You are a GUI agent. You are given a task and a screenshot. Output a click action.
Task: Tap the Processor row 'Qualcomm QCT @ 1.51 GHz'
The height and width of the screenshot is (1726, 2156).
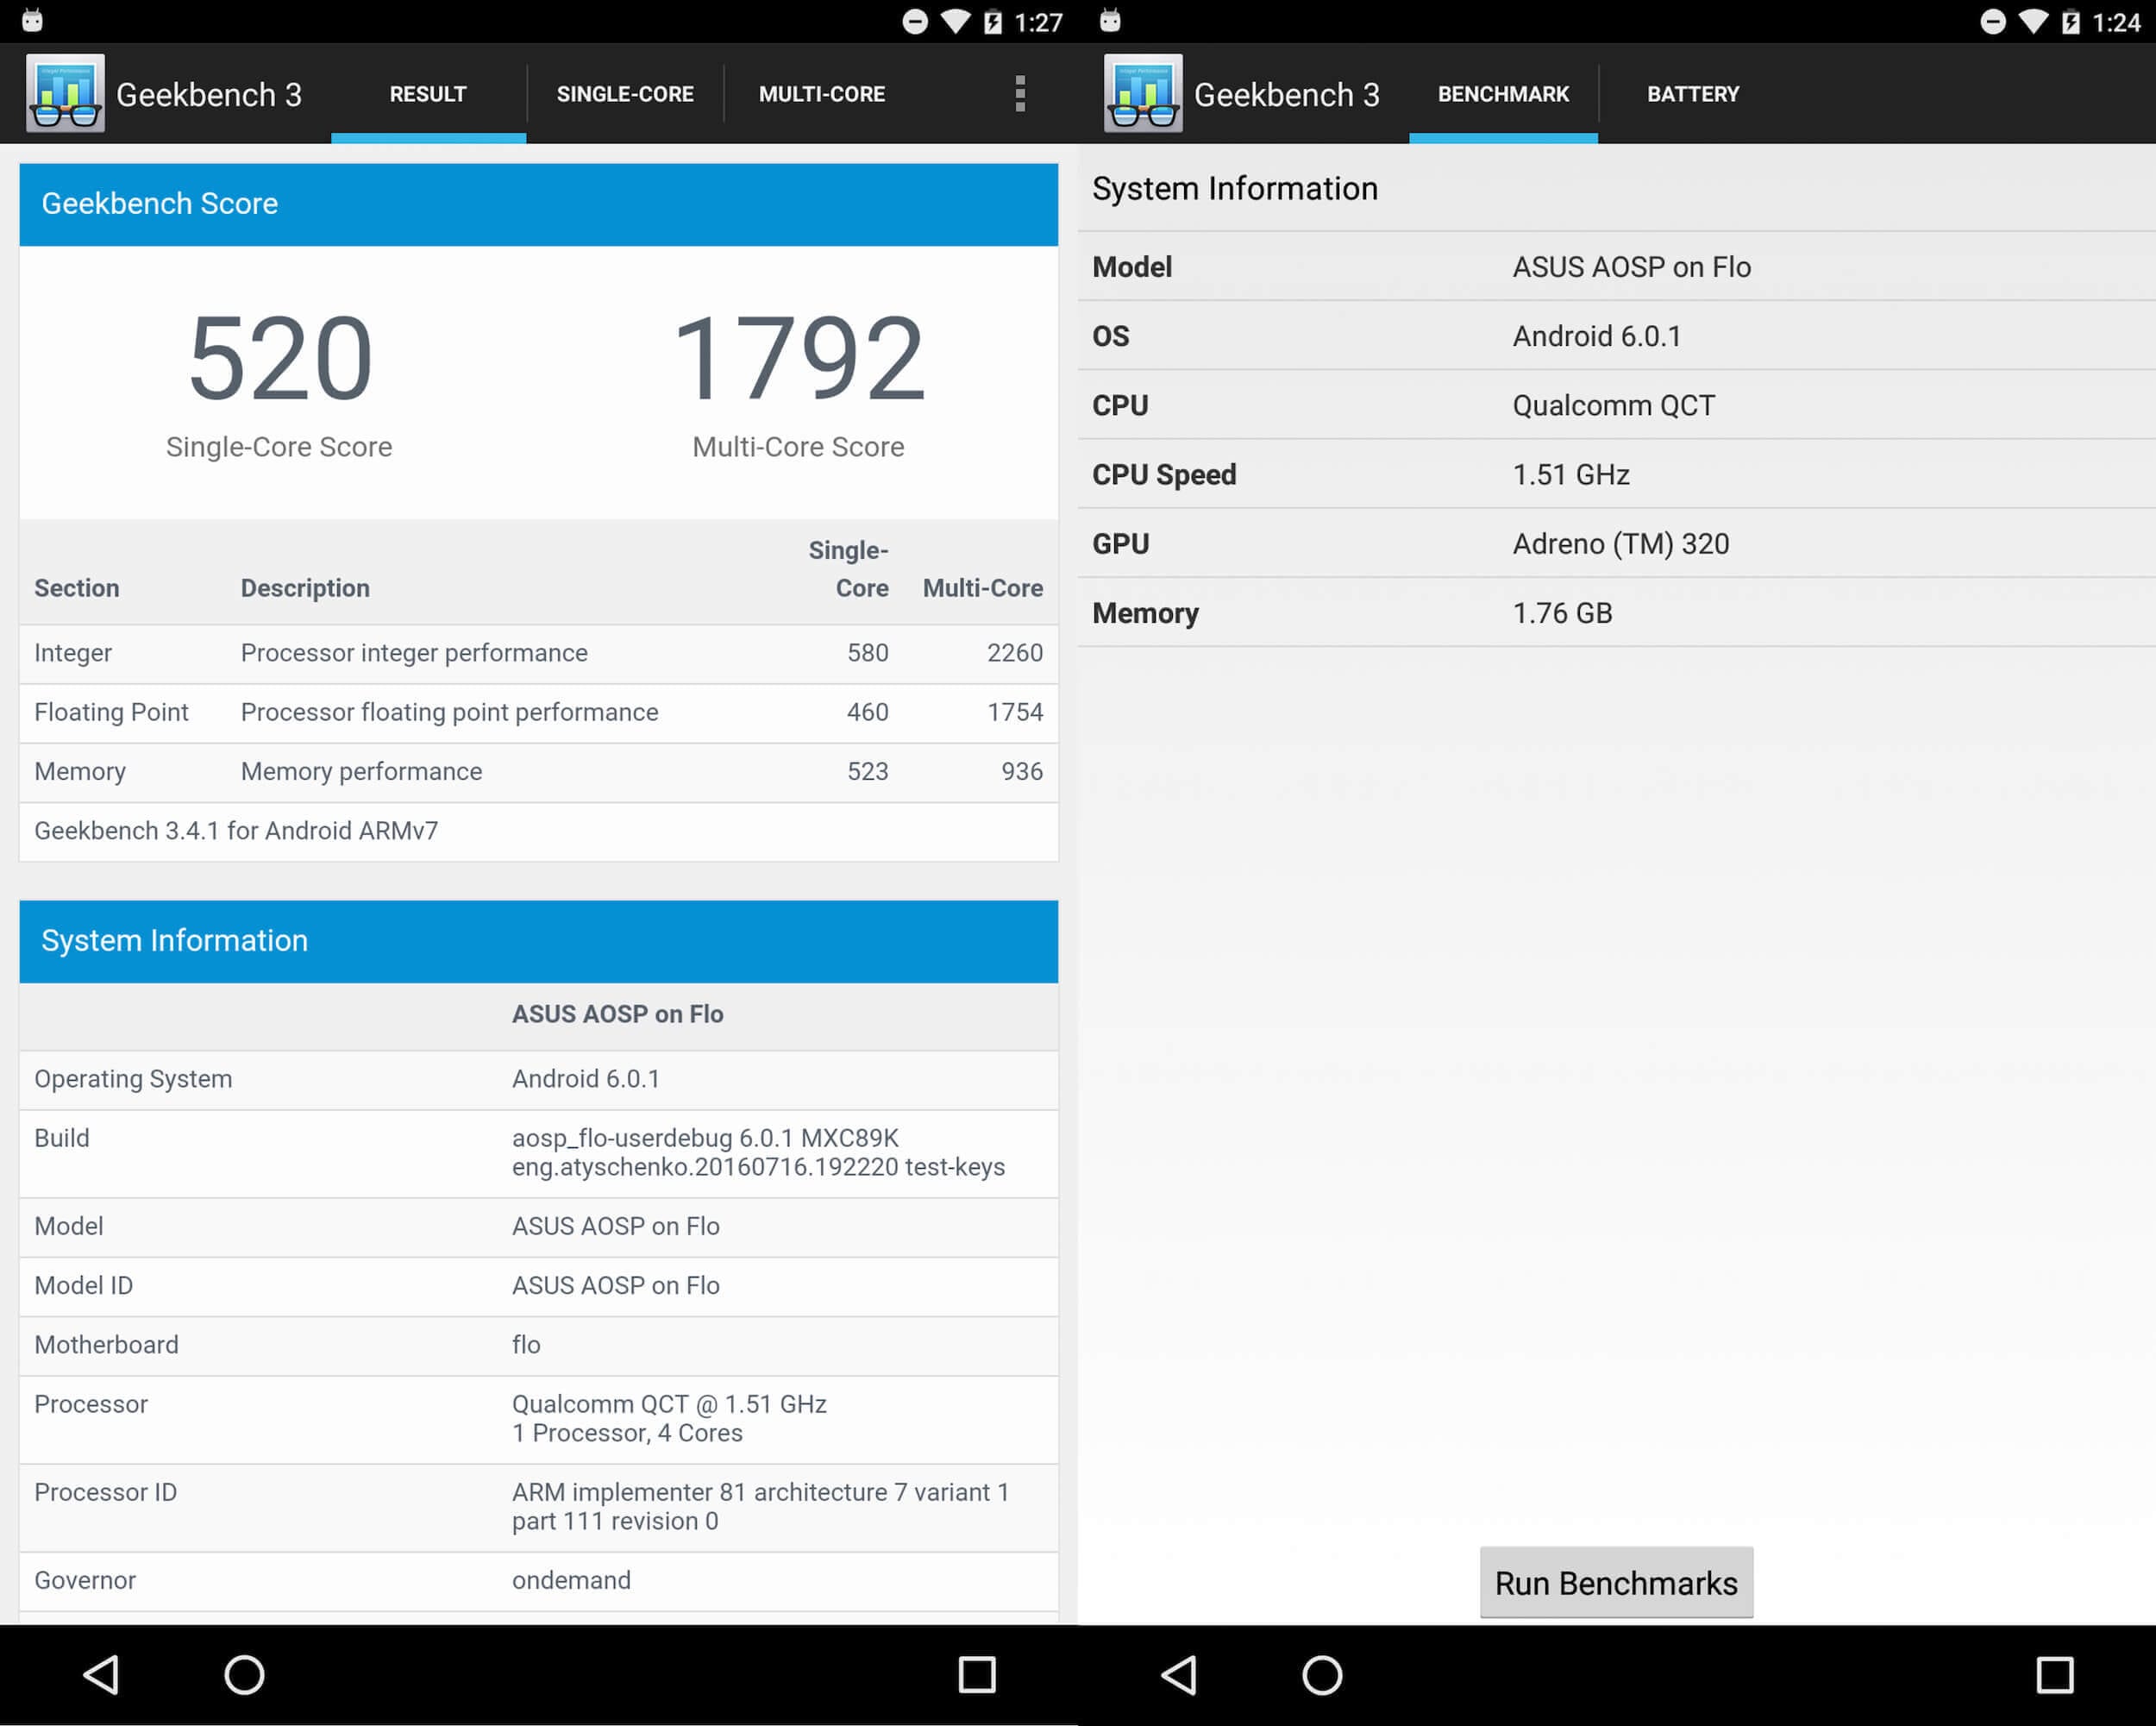pos(538,1419)
